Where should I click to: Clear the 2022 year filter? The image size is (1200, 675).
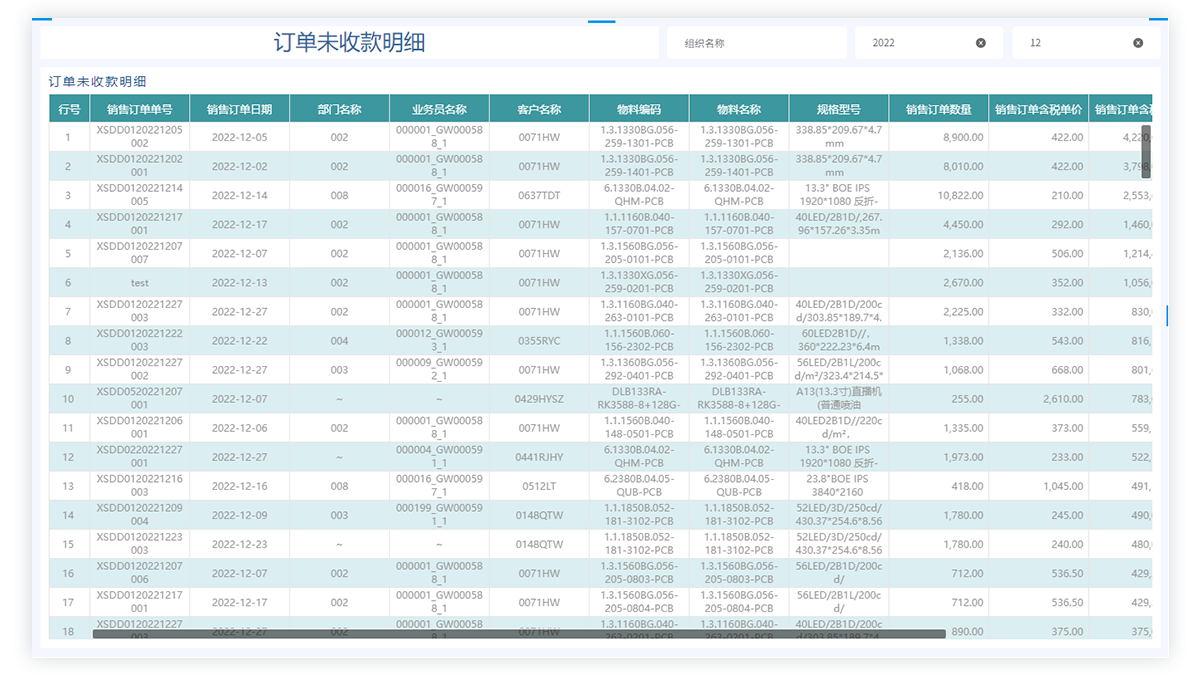[x=980, y=43]
